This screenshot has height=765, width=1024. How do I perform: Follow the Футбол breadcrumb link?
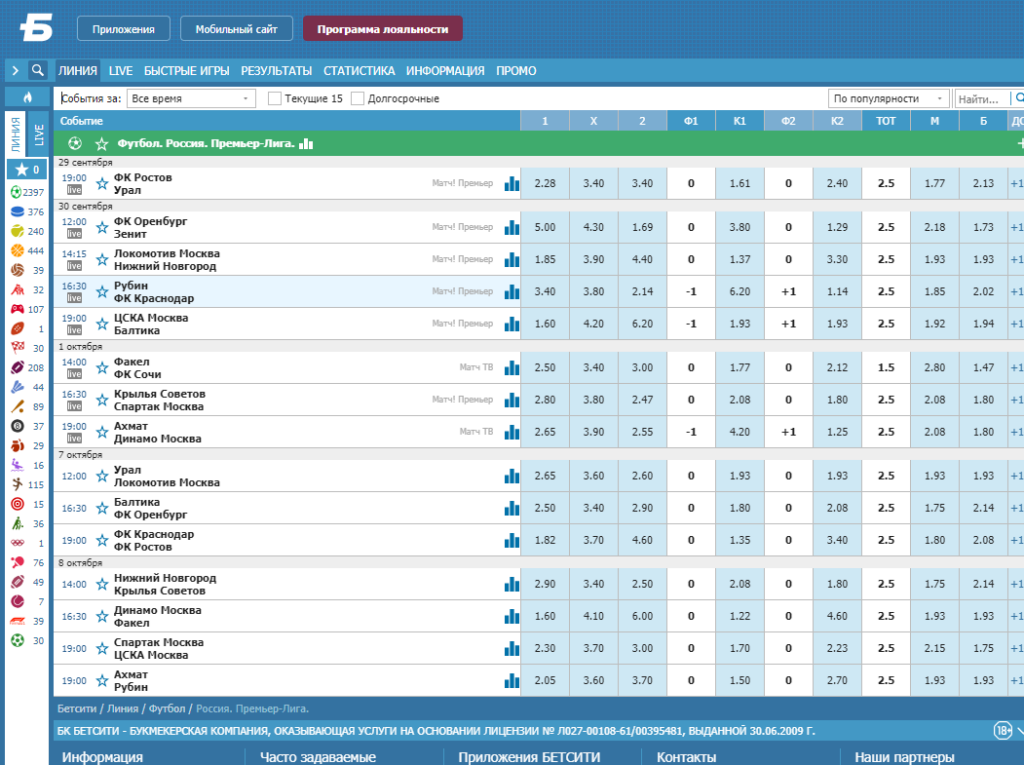(x=167, y=709)
